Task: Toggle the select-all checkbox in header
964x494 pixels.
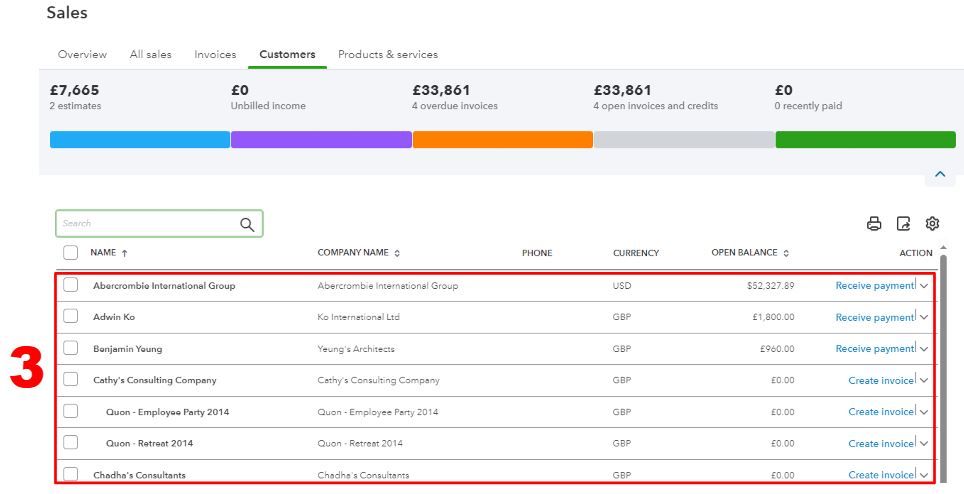Action: pos(71,253)
